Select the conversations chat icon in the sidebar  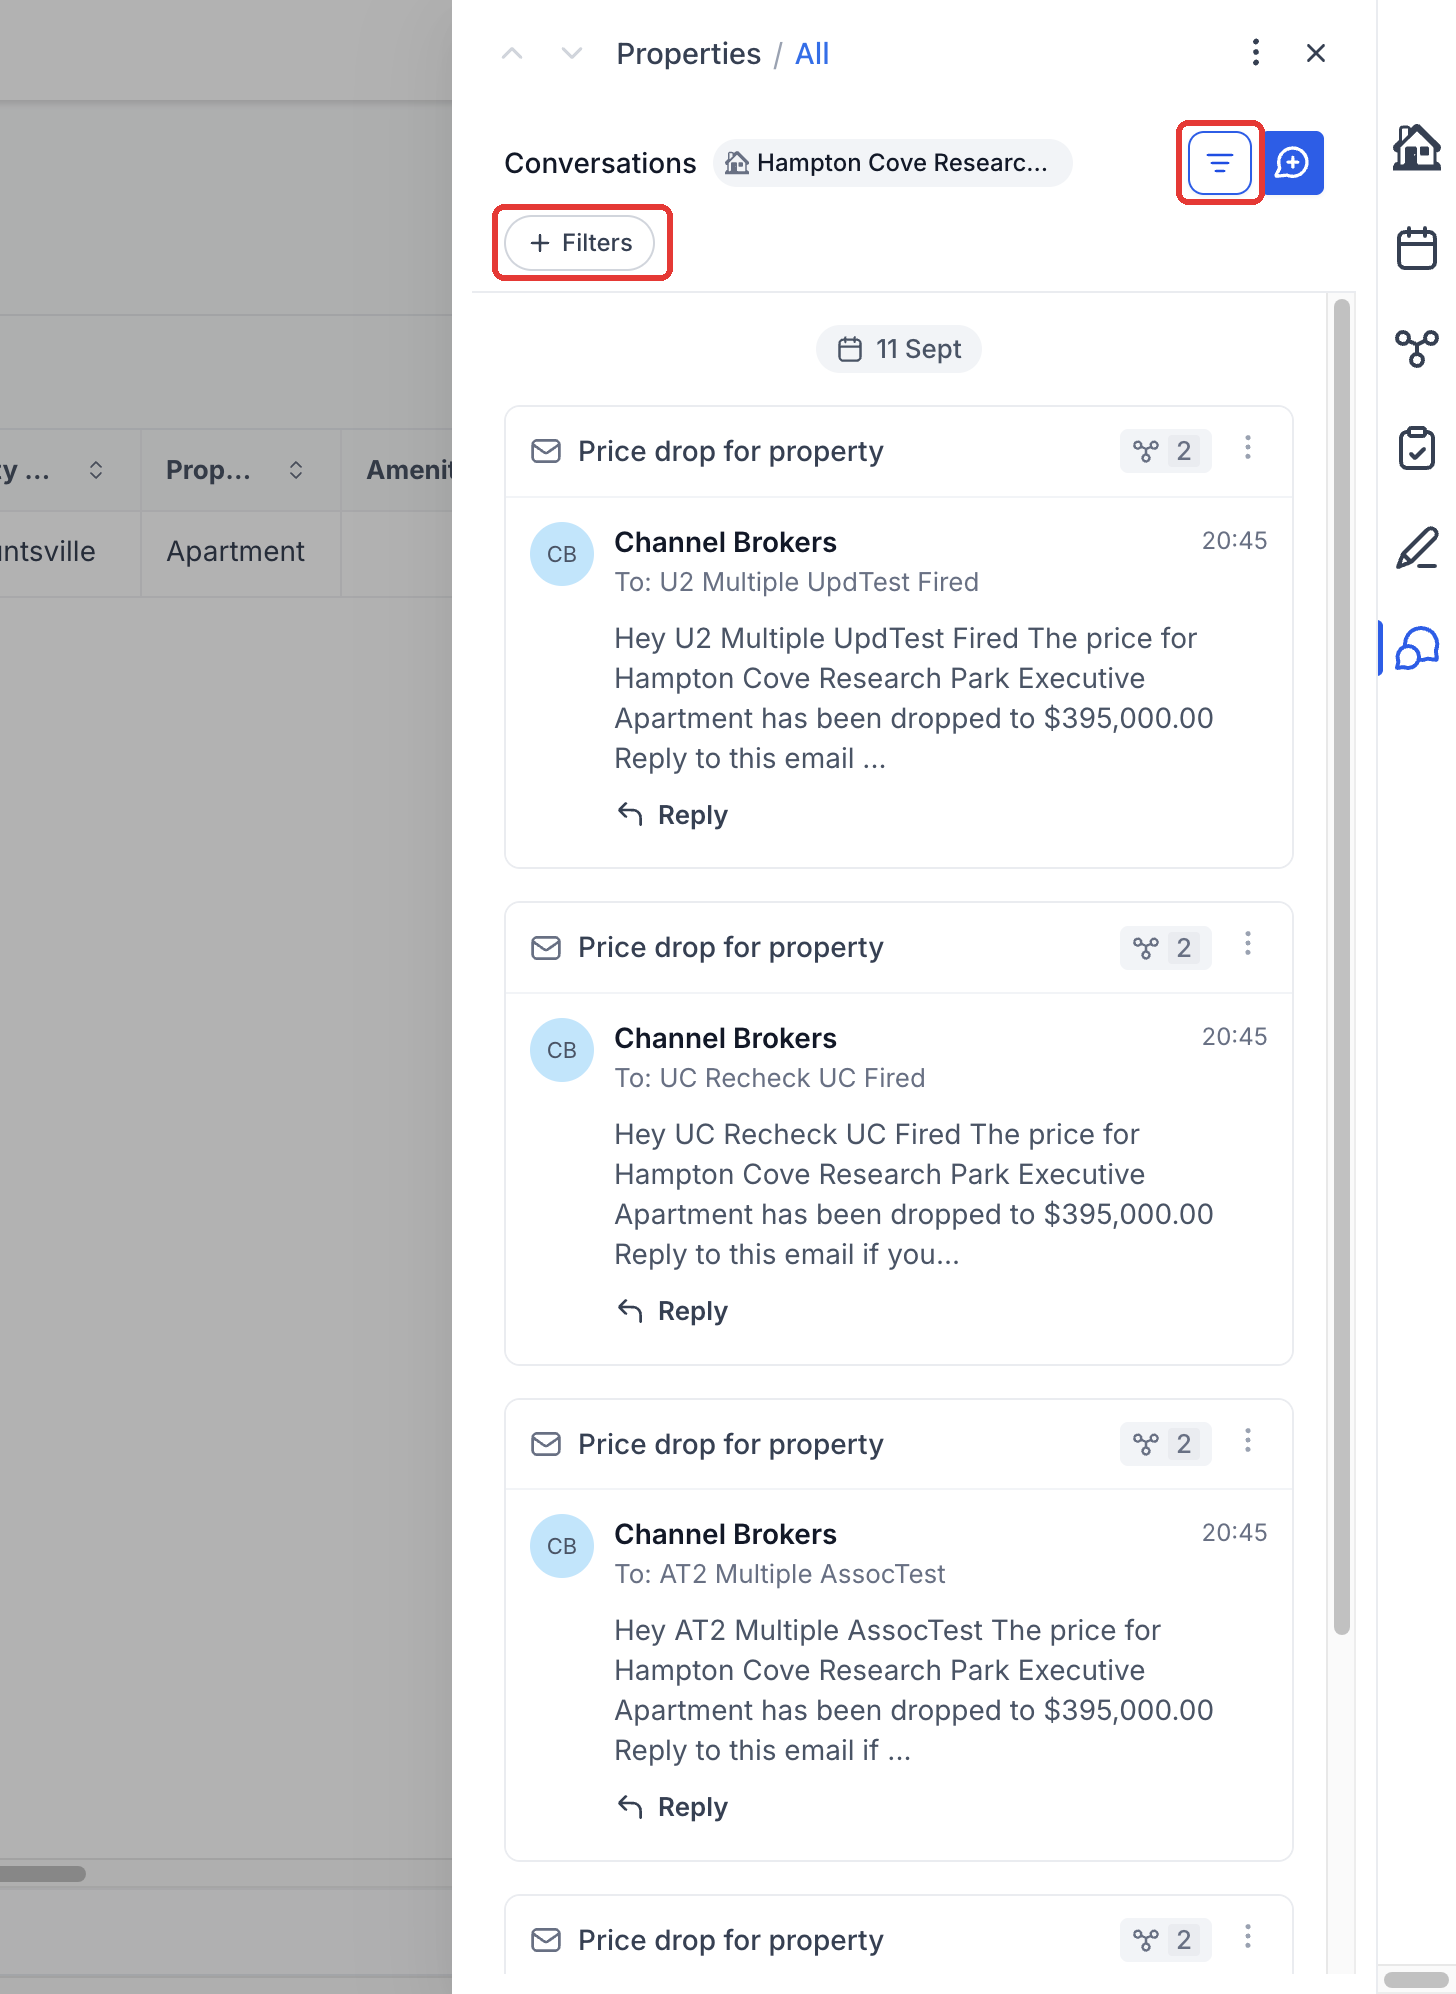tap(1417, 648)
